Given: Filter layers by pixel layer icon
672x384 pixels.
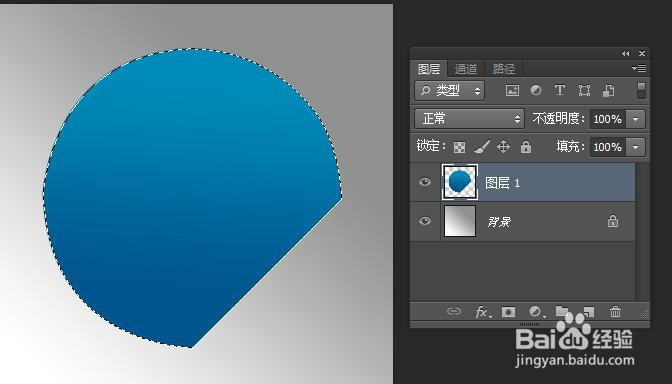Looking at the screenshot, I should [512, 90].
